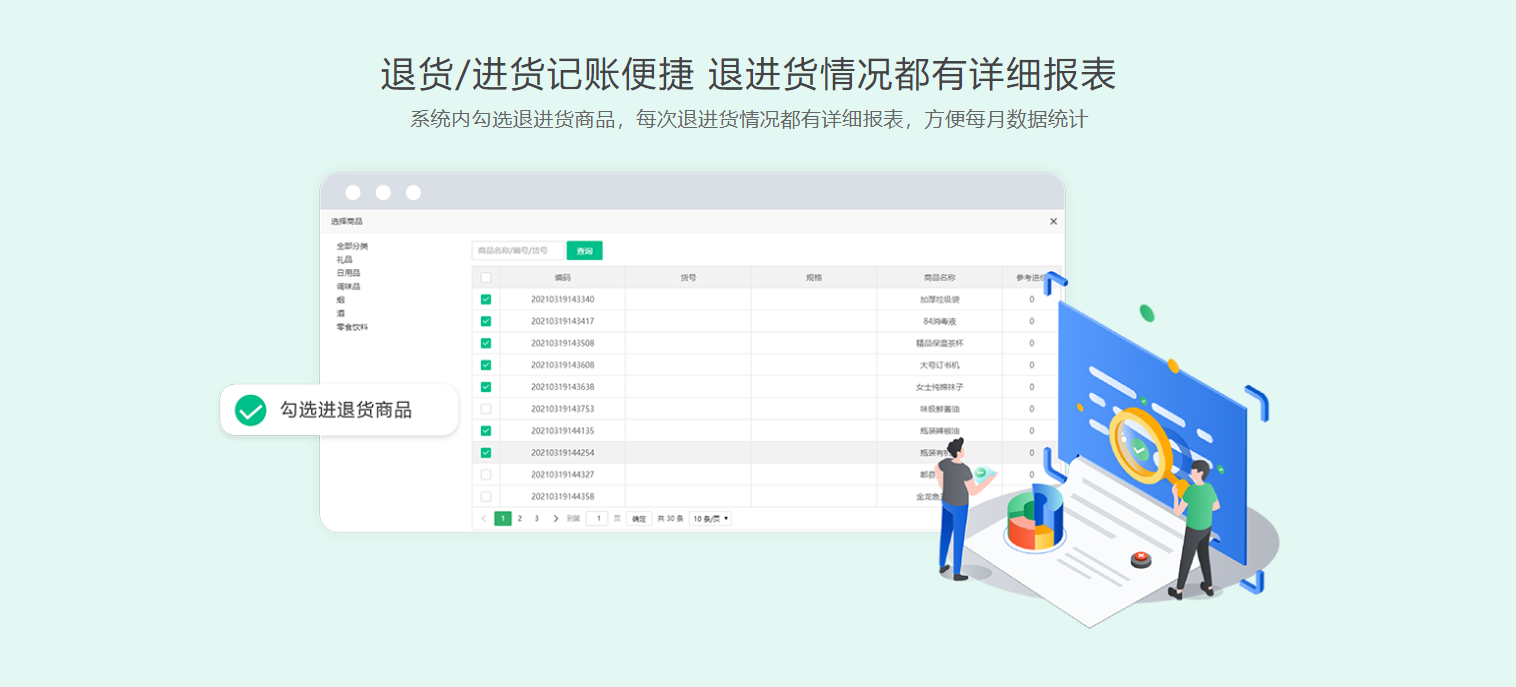The height and width of the screenshot is (687, 1516).
Task: Click the green checkmark icon beside 勾选进退货商品
Action: (x=249, y=409)
